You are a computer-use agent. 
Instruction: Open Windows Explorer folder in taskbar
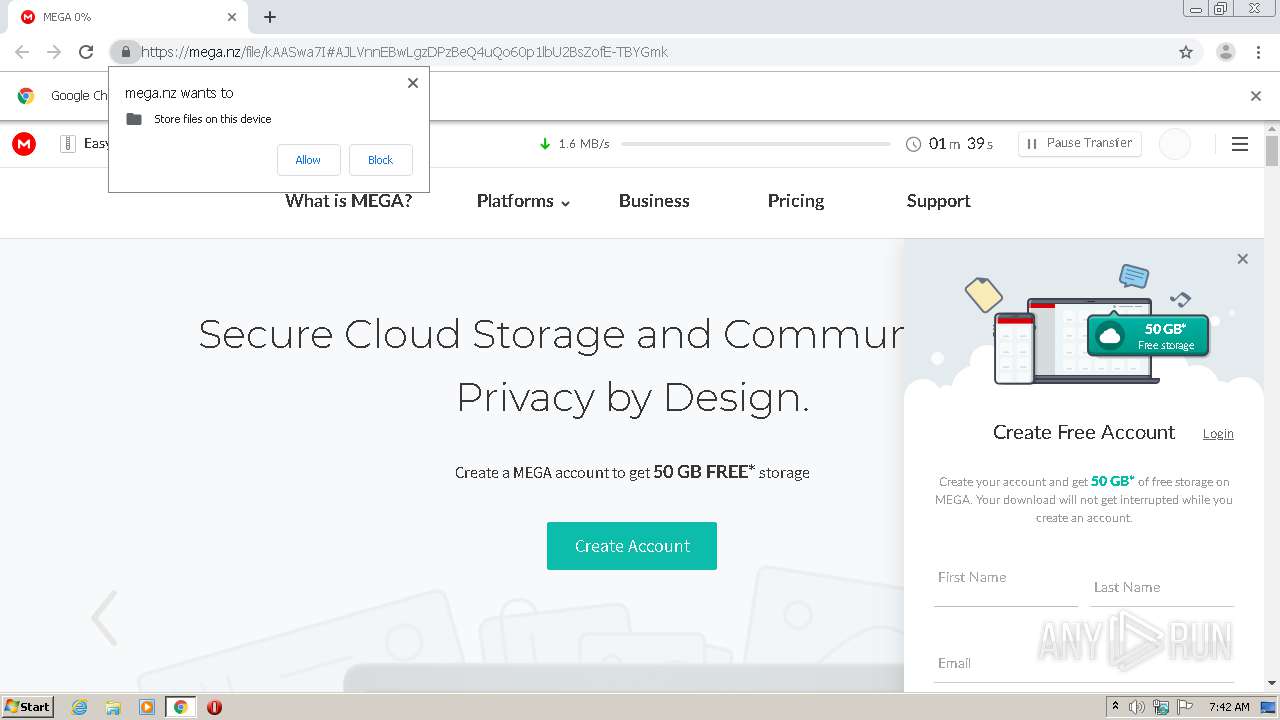coord(113,707)
